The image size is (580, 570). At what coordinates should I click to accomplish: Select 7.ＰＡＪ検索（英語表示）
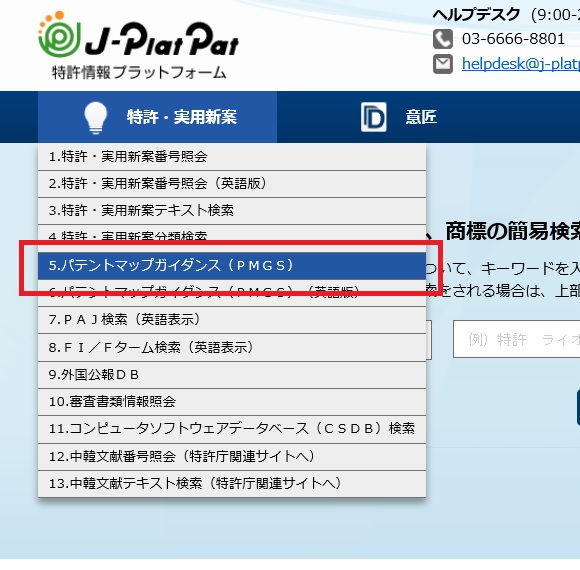point(232,320)
